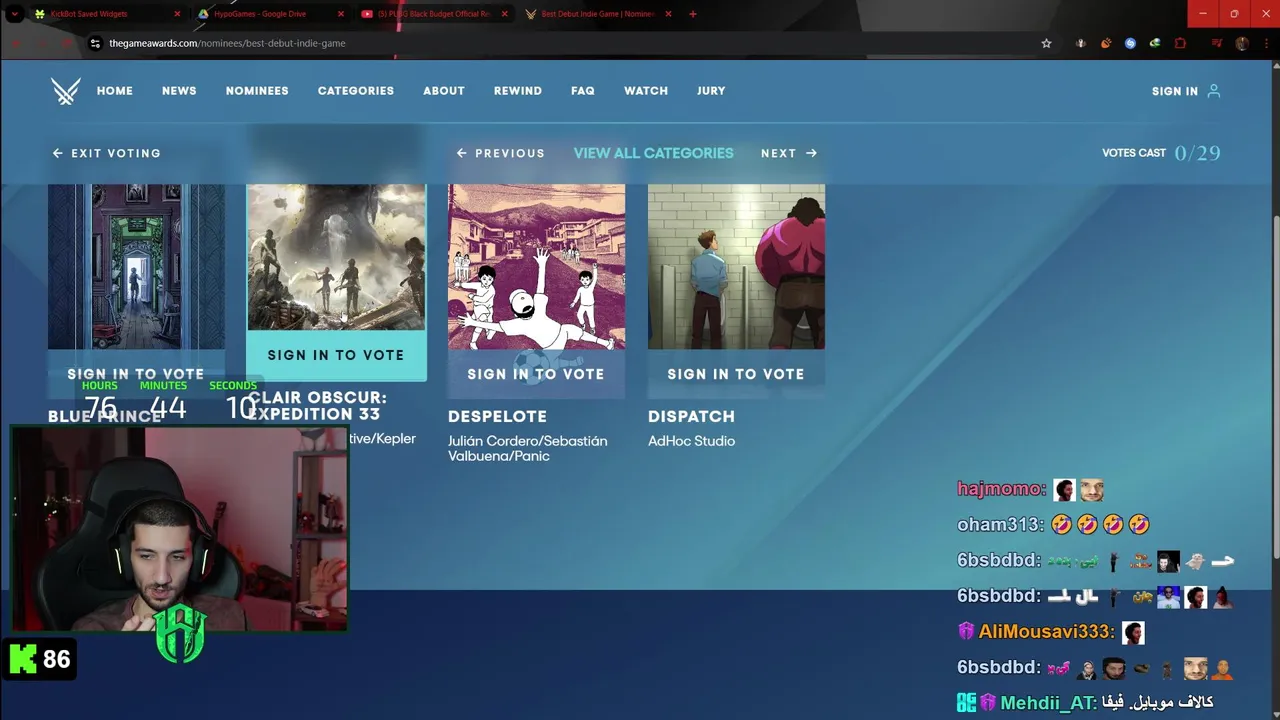Open the About nav item
Viewport: 1280px width, 720px height.
[444, 91]
